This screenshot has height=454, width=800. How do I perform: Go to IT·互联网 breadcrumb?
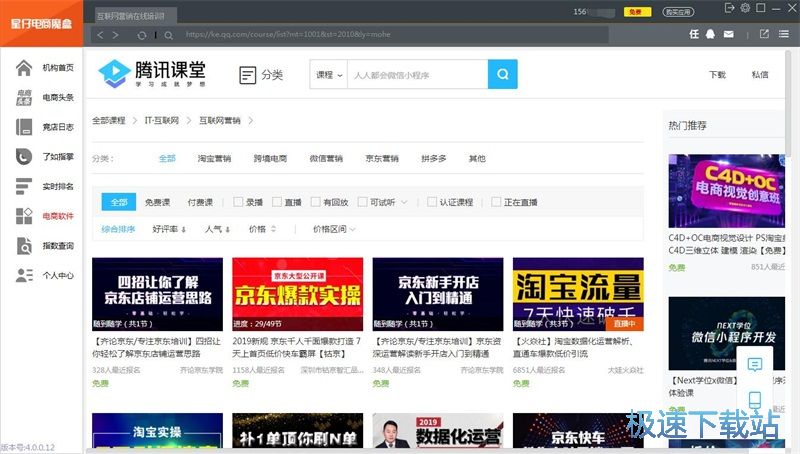coord(162,120)
